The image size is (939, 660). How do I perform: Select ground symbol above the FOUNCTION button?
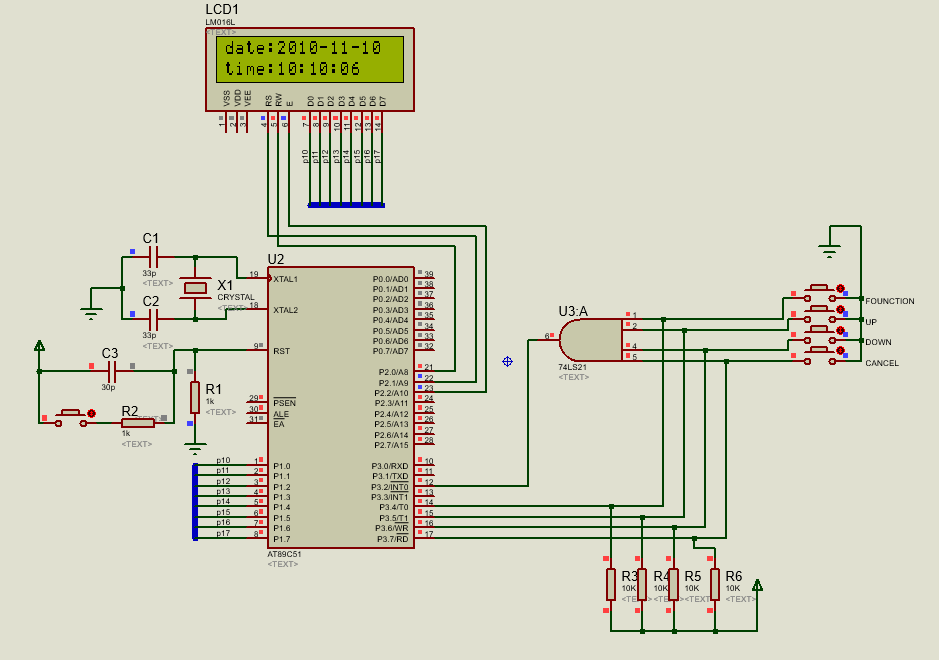coord(829,252)
